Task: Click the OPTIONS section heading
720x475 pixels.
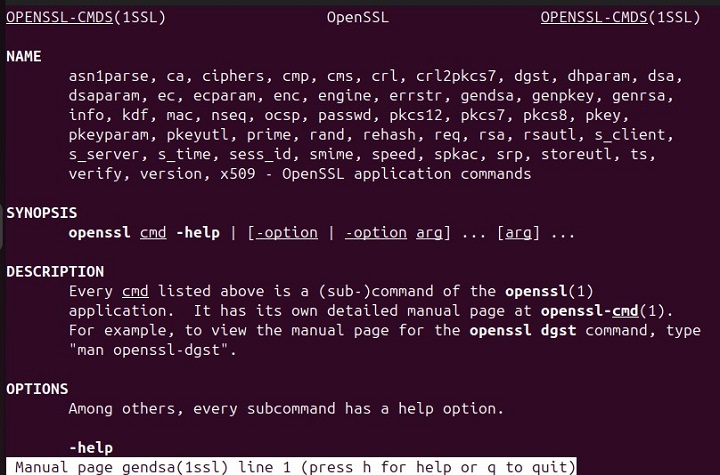Action: click(37, 389)
